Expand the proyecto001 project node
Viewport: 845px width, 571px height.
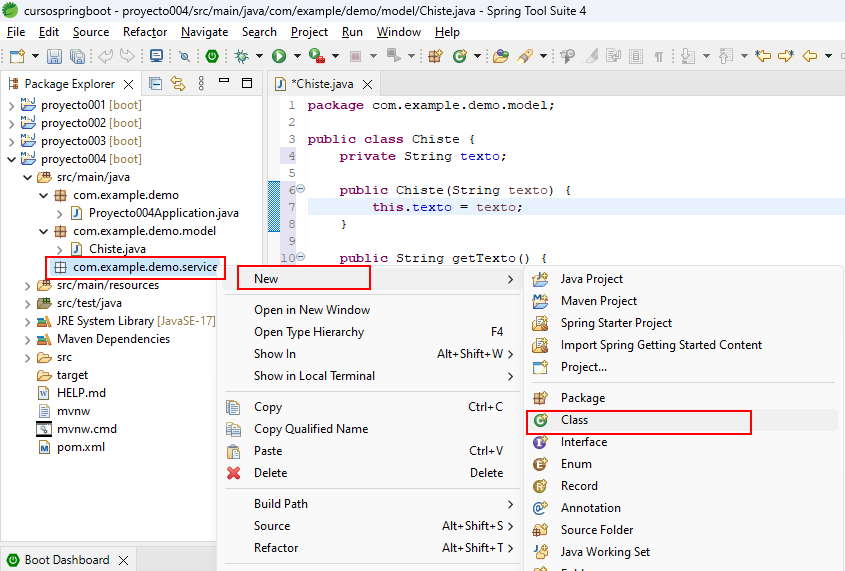11,106
